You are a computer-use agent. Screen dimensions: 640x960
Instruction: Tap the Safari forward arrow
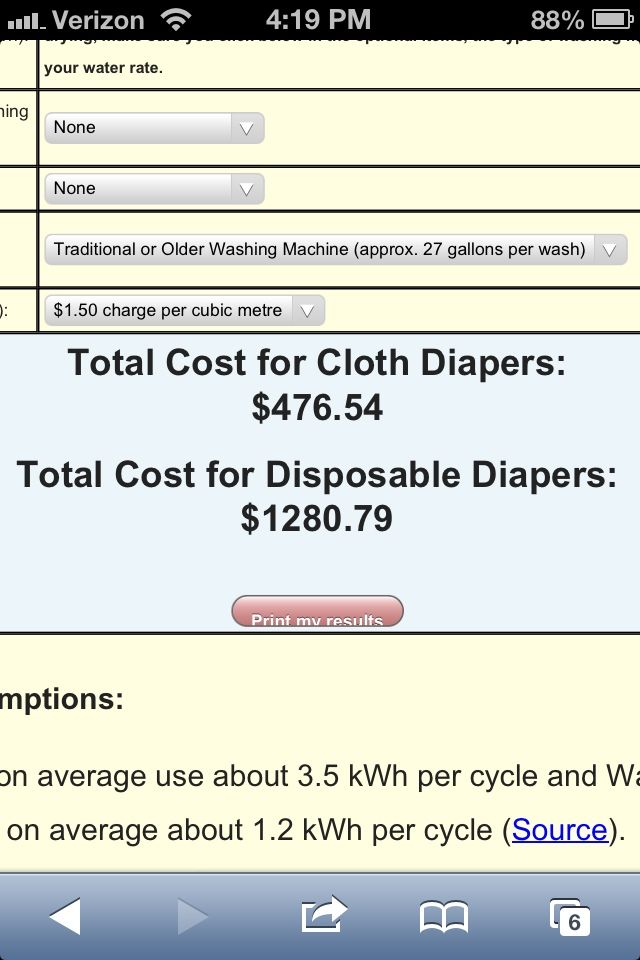[192, 916]
